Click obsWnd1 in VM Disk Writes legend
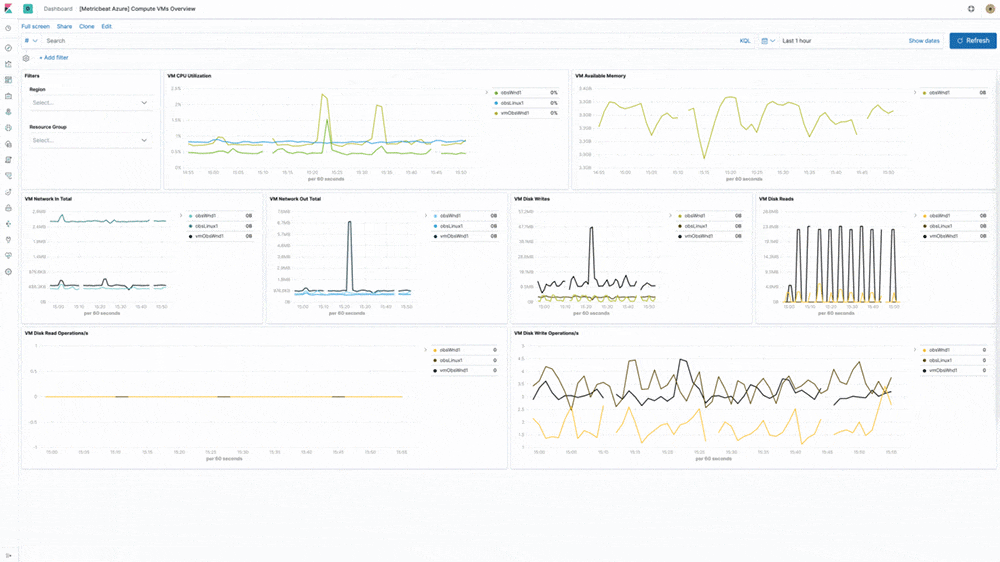 pyautogui.click(x=695, y=216)
